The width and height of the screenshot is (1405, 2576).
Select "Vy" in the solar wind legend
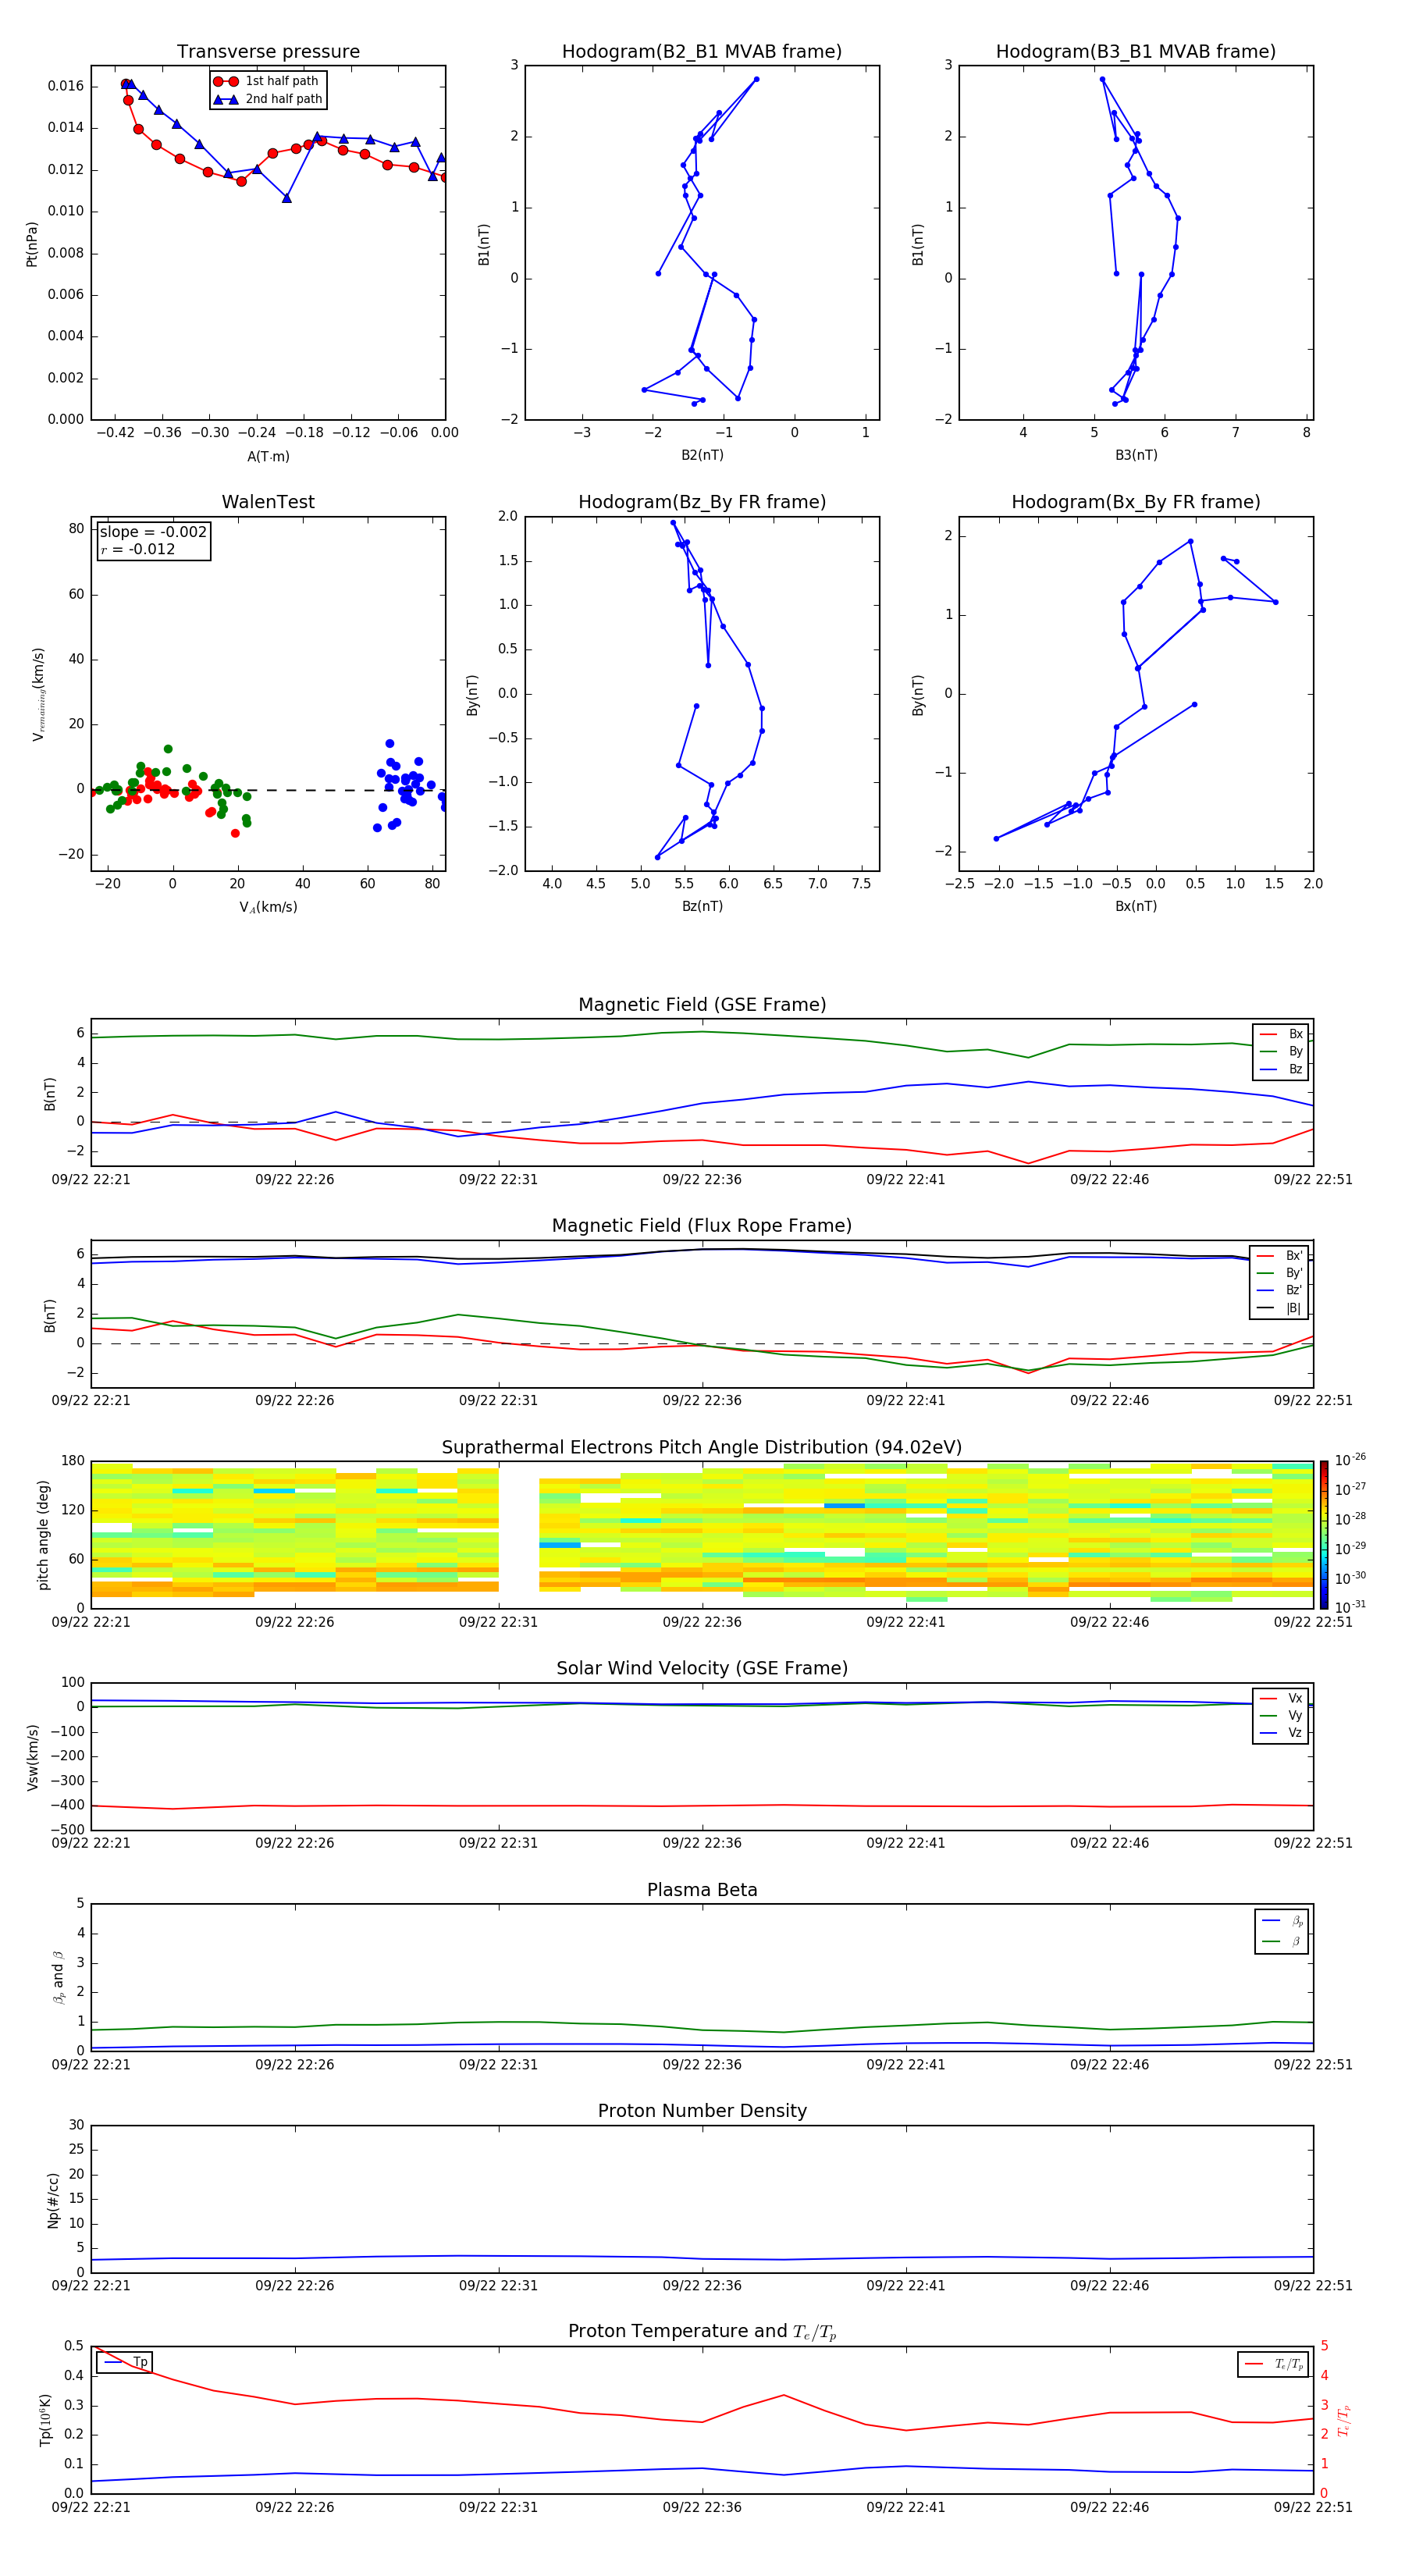(1282, 1716)
